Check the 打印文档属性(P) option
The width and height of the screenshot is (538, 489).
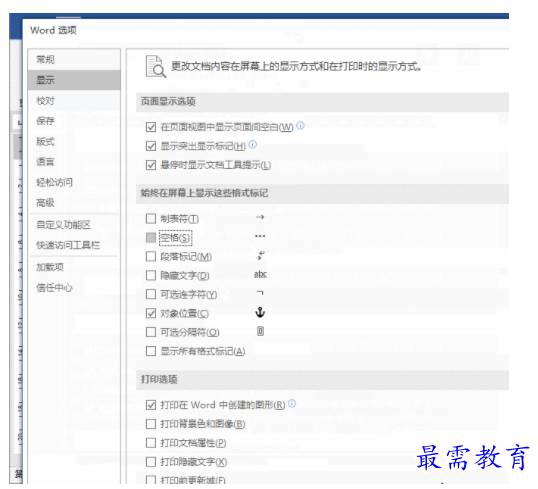tap(151, 443)
